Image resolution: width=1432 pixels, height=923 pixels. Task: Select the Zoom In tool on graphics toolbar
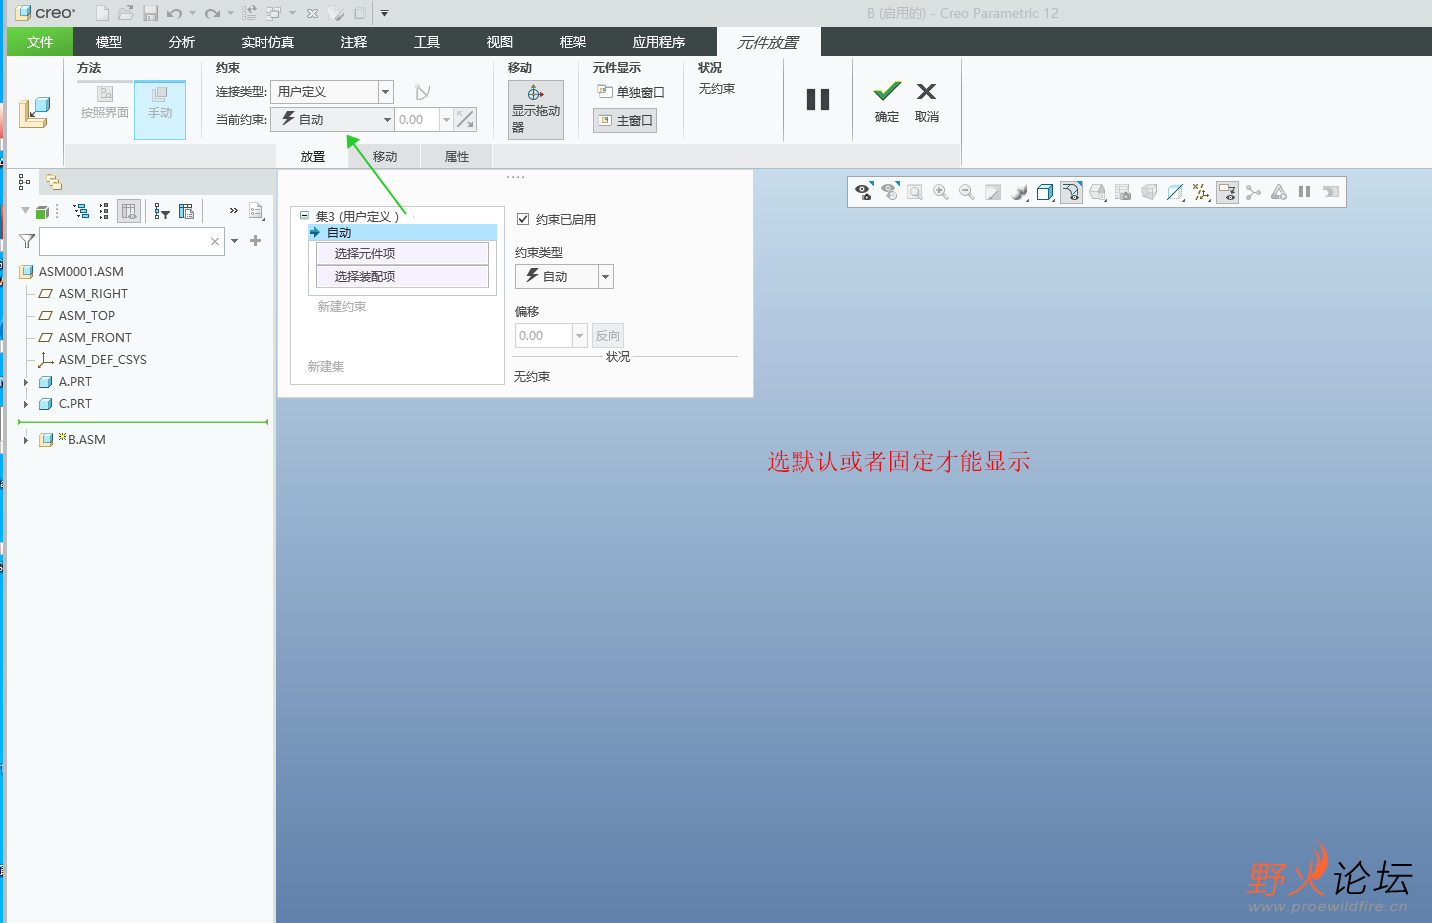[940, 192]
